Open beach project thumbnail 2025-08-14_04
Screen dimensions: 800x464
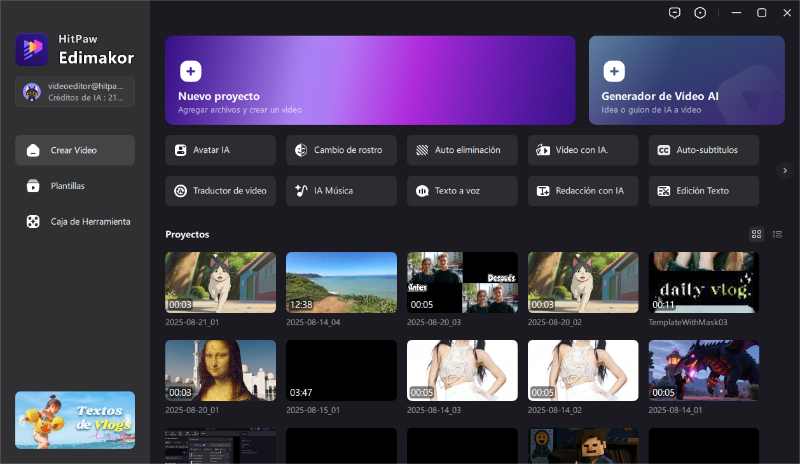[341, 282]
